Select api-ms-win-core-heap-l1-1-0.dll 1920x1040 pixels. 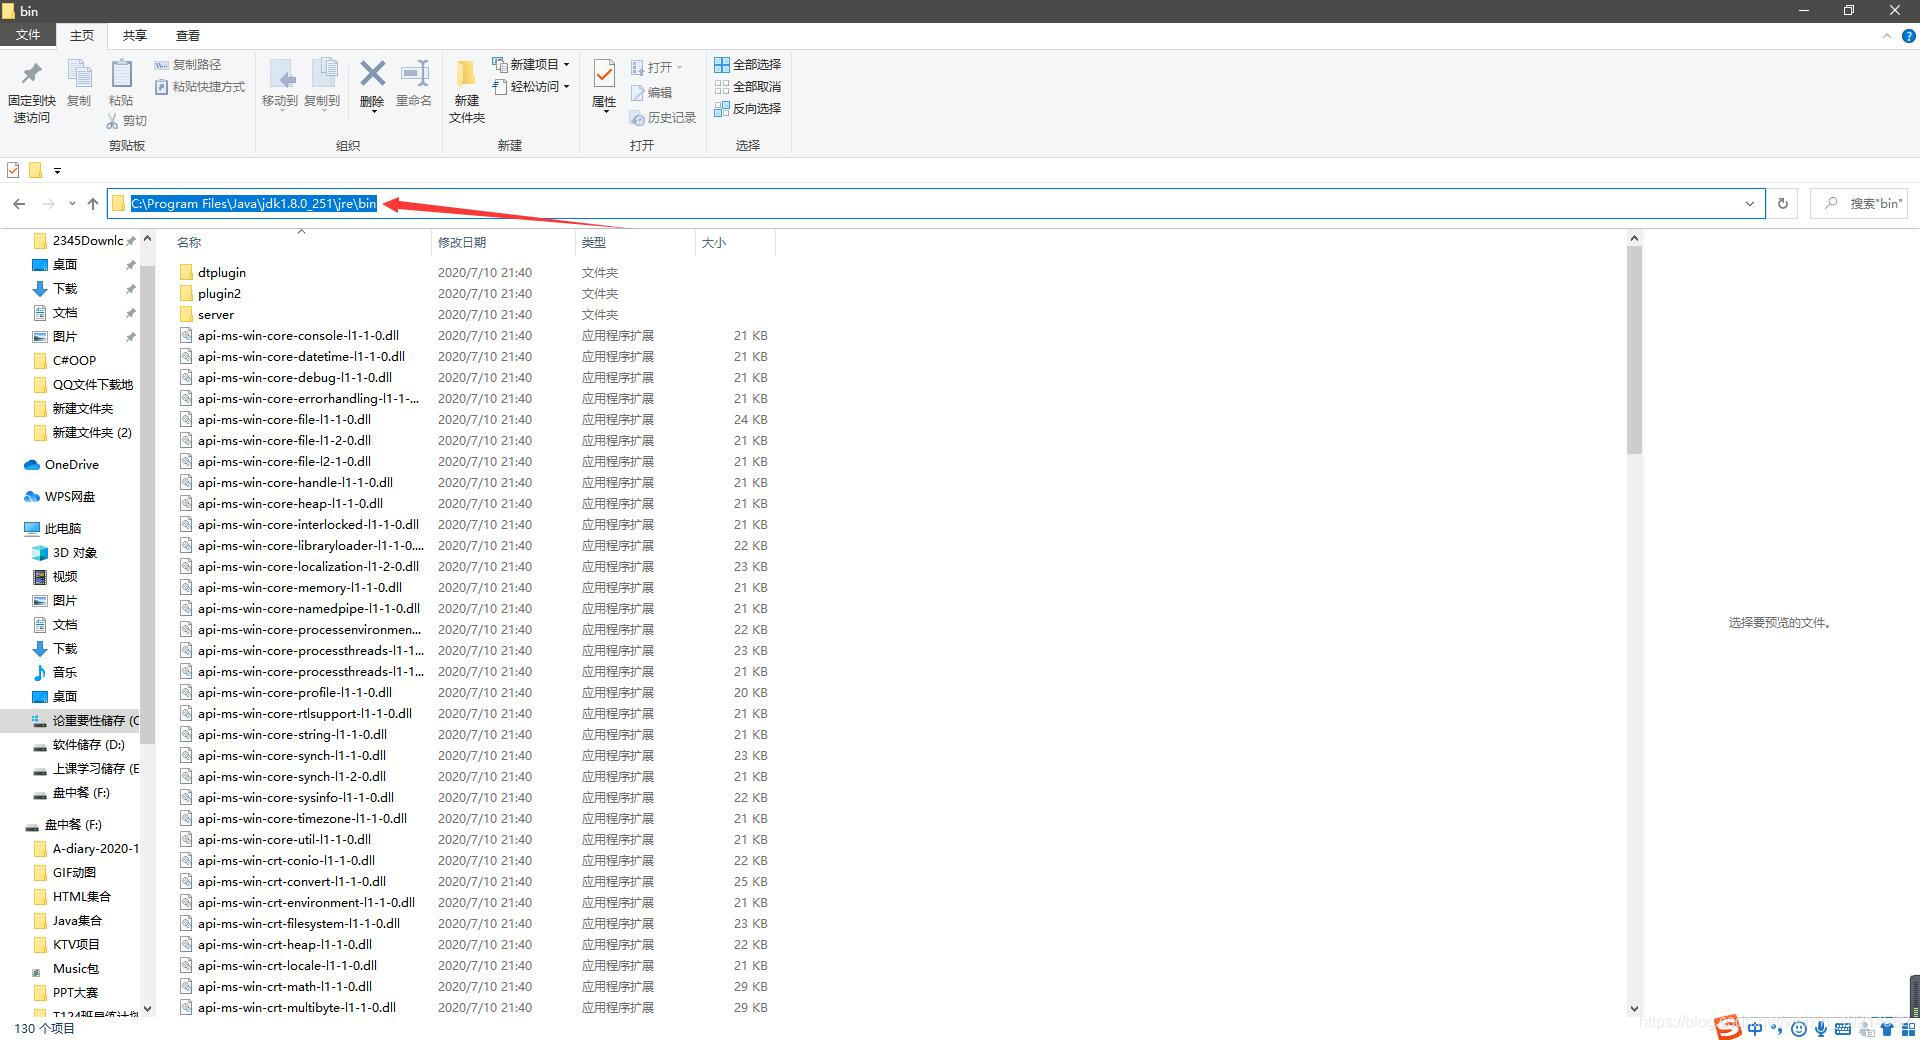click(x=290, y=503)
